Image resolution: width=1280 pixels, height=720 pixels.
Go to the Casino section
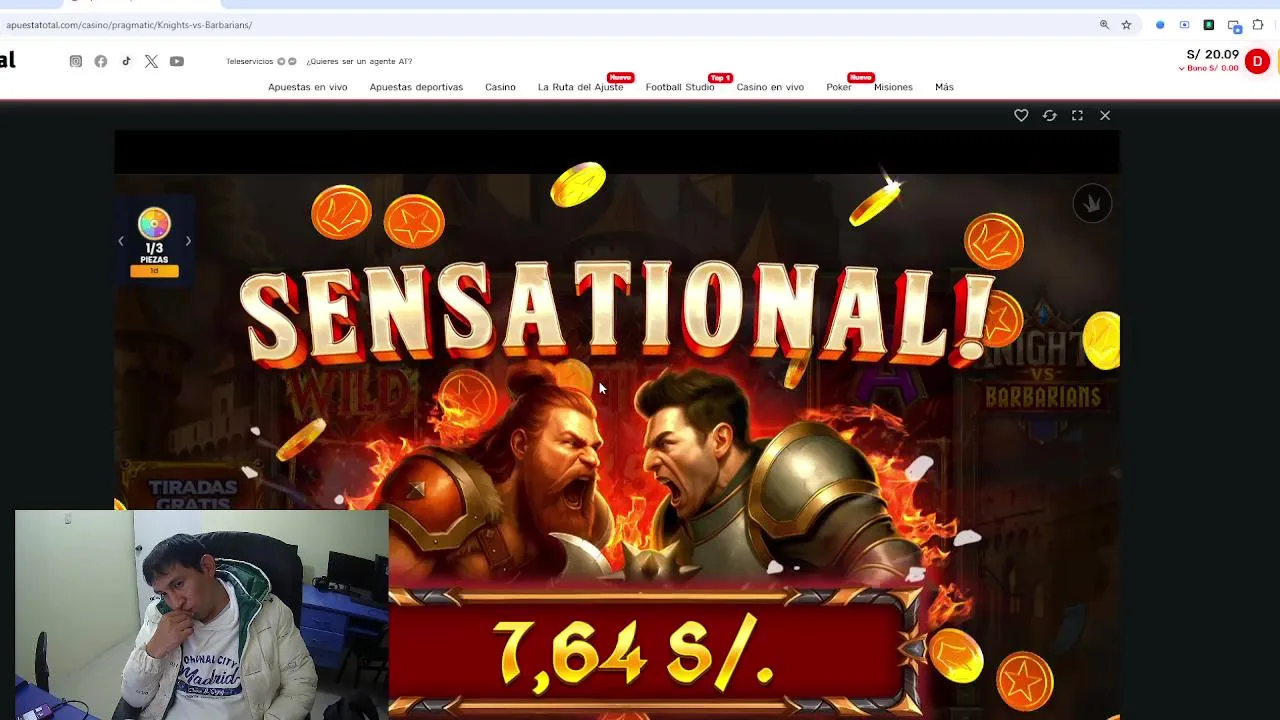click(x=500, y=87)
